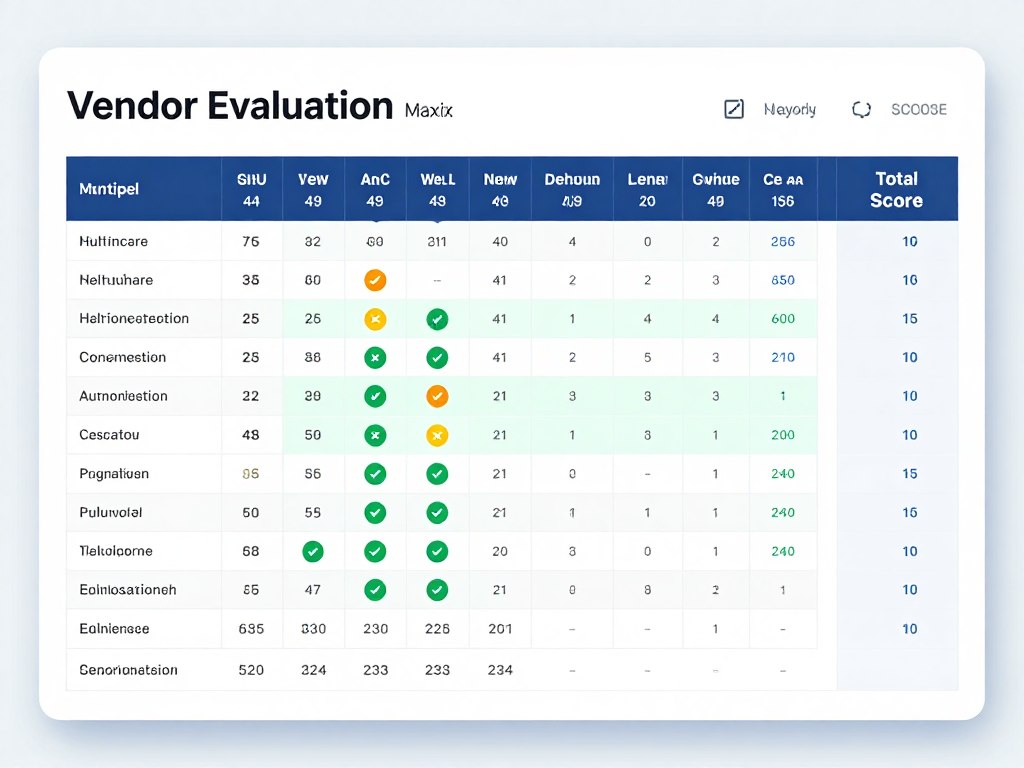Click the Vendor Evaluation title
This screenshot has height=768, width=1024.
point(230,106)
